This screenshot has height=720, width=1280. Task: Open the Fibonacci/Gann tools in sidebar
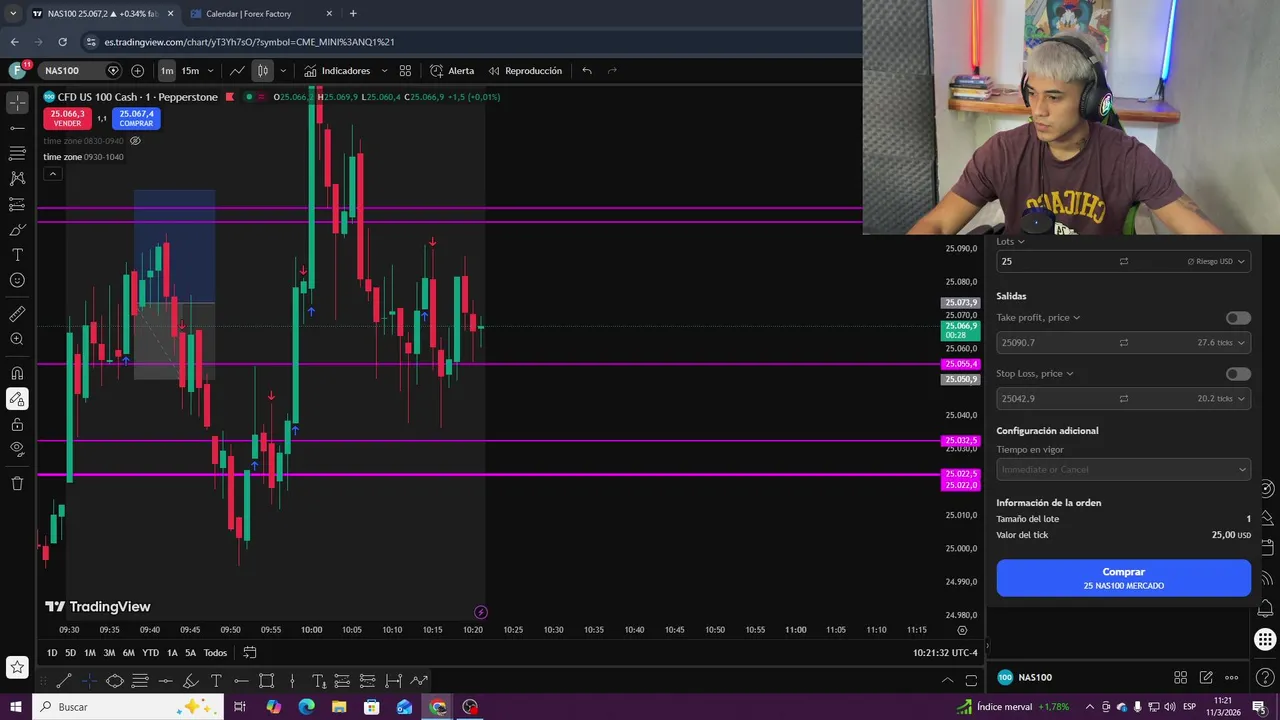(x=17, y=153)
